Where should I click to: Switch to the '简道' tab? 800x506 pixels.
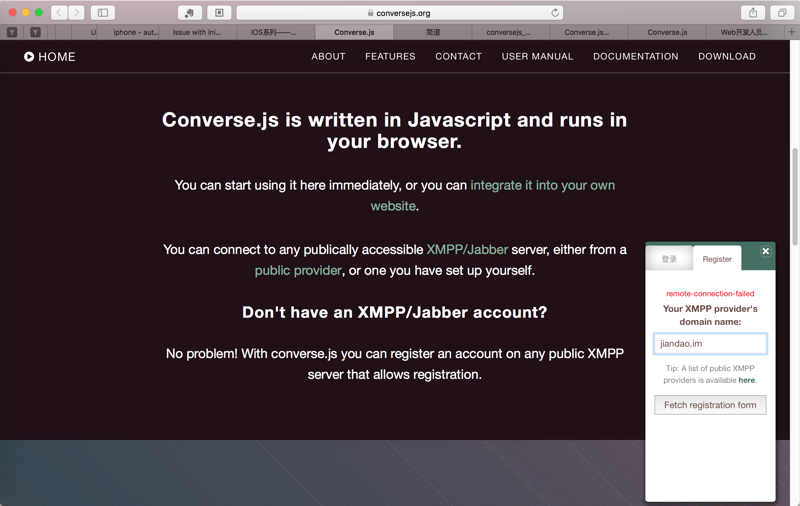(433, 32)
